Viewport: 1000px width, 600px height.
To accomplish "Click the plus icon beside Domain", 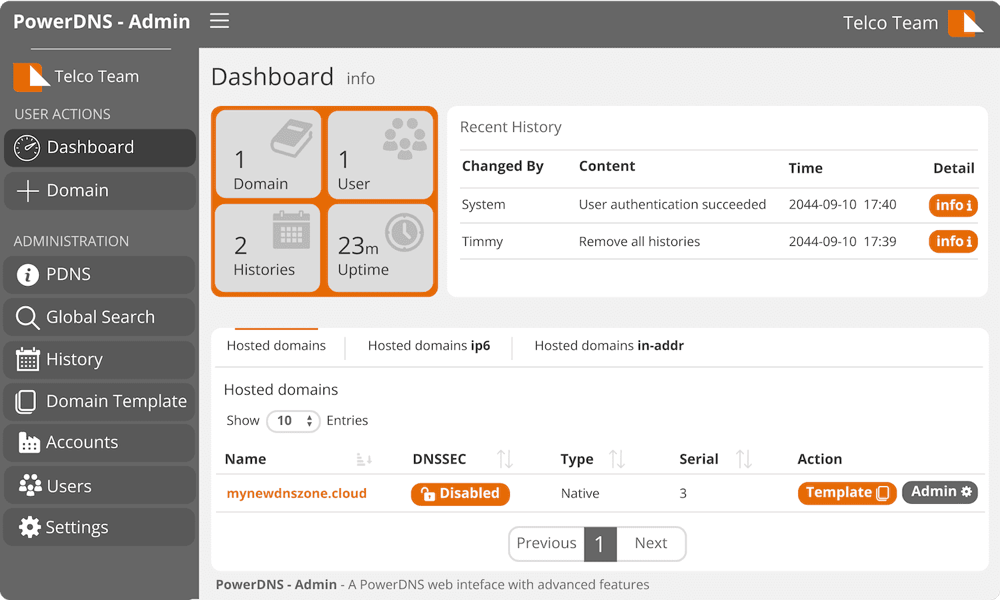I will coord(27,191).
